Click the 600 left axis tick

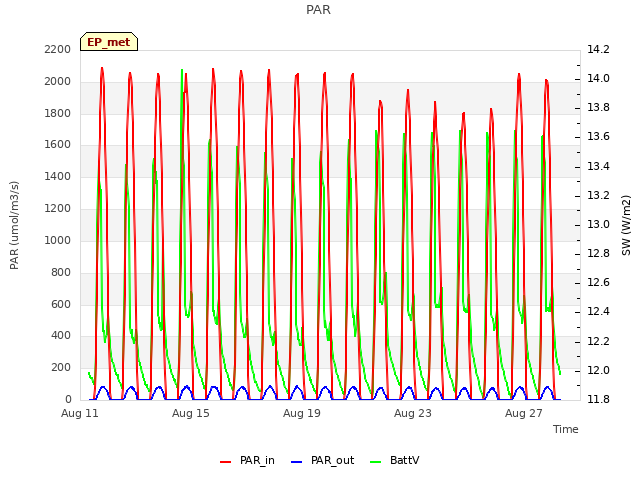[61, 304]
